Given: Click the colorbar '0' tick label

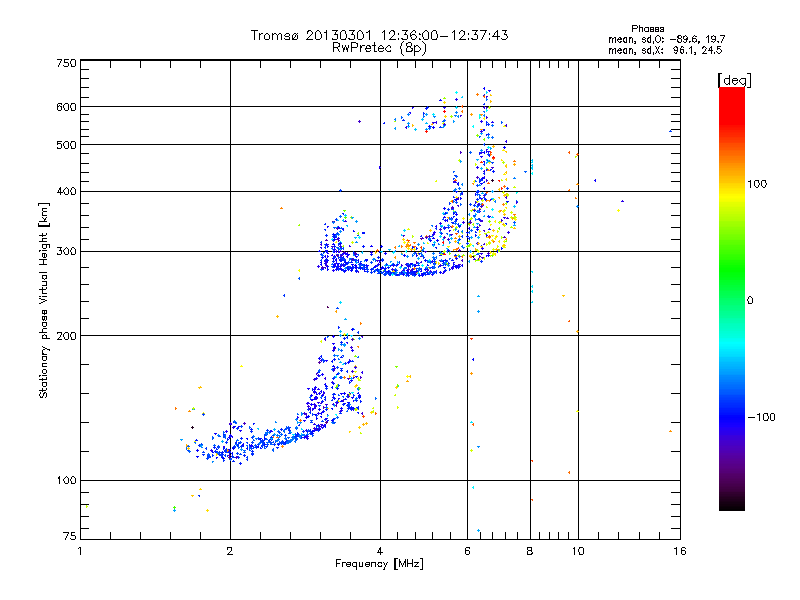Looking at the screenshot, I should [749, 301].
